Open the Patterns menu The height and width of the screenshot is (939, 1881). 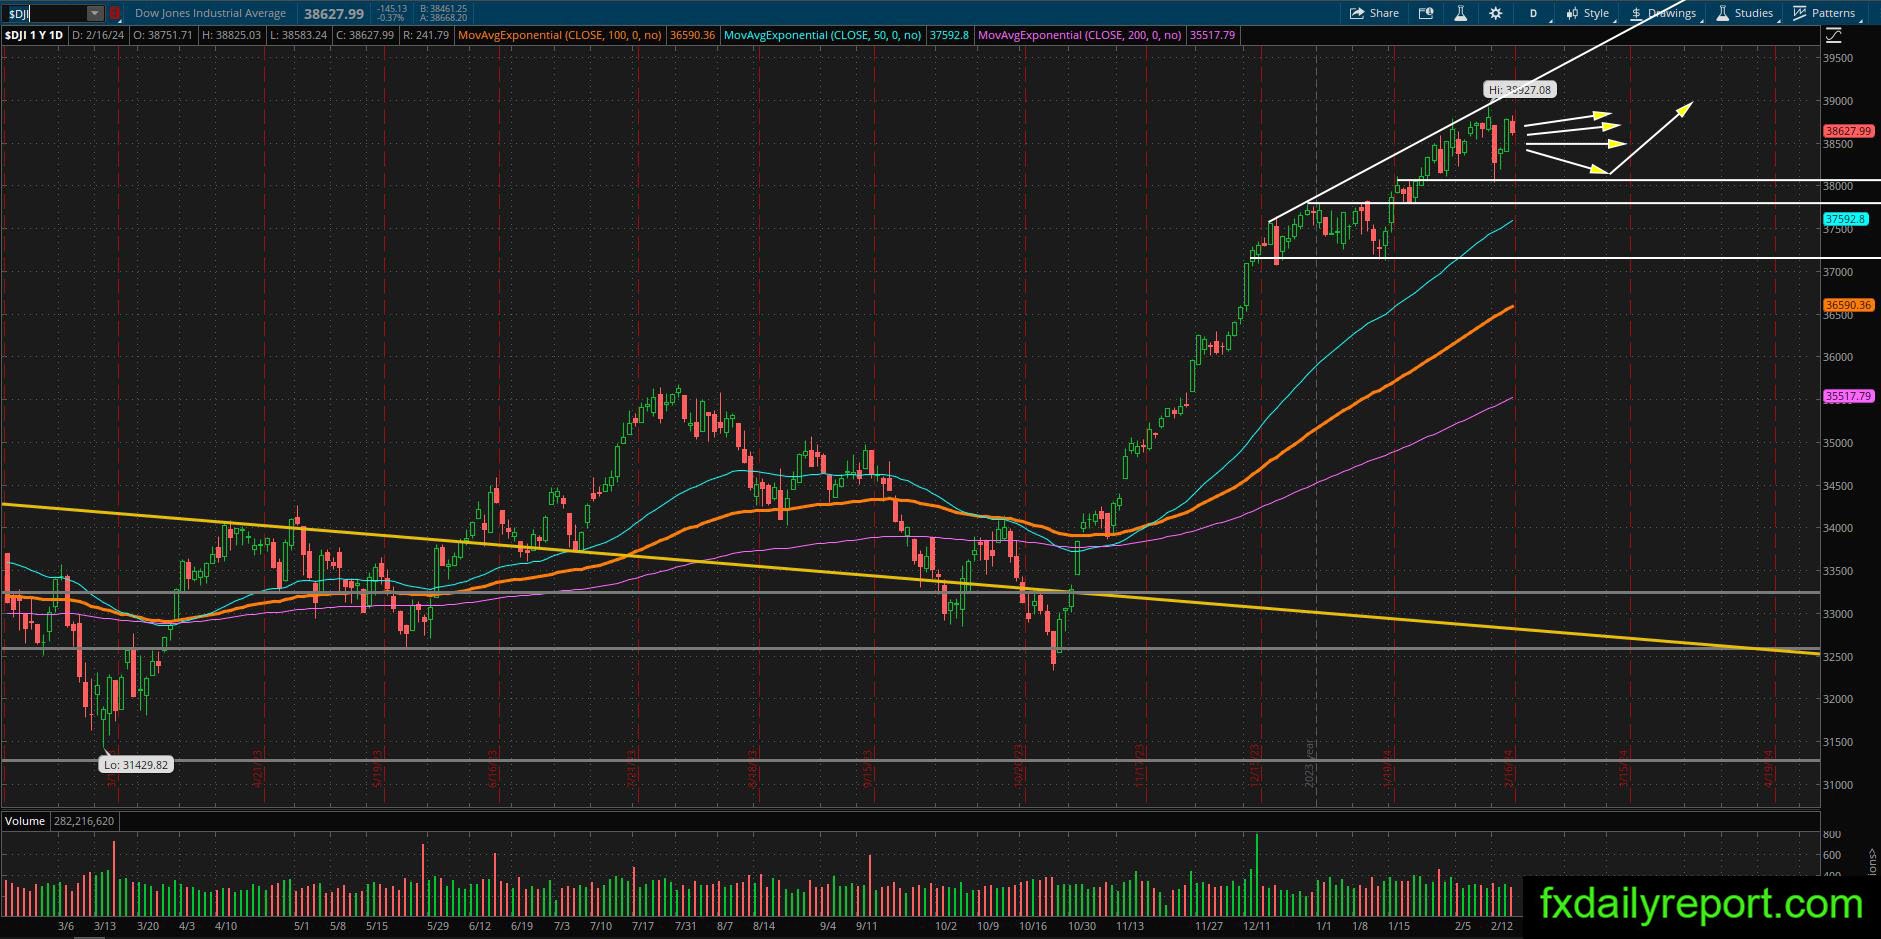[x=1824, y=13]
